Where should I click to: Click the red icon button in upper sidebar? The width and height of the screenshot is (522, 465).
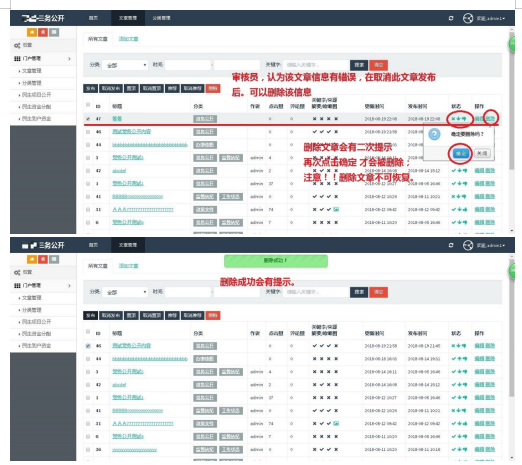[x=43, y=32]
